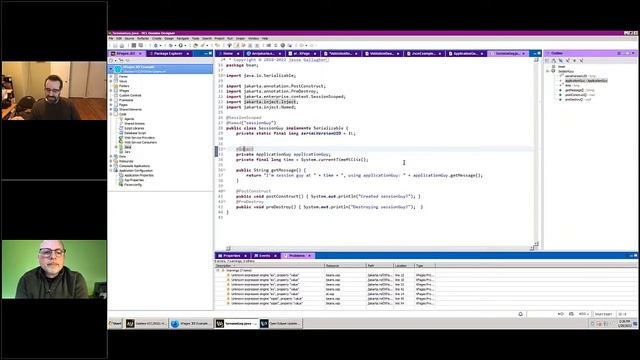Switch to the JsonExample editor tab
Screen dimensions: 640x360
pyautogui.click(x=423, y=53)
